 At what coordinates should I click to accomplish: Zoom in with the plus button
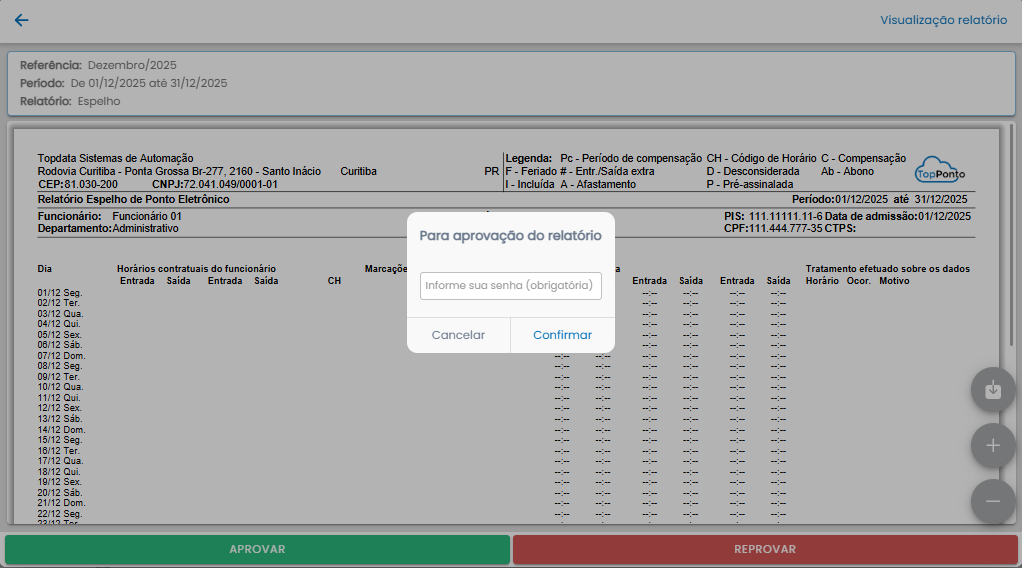[x=992, y=446]
